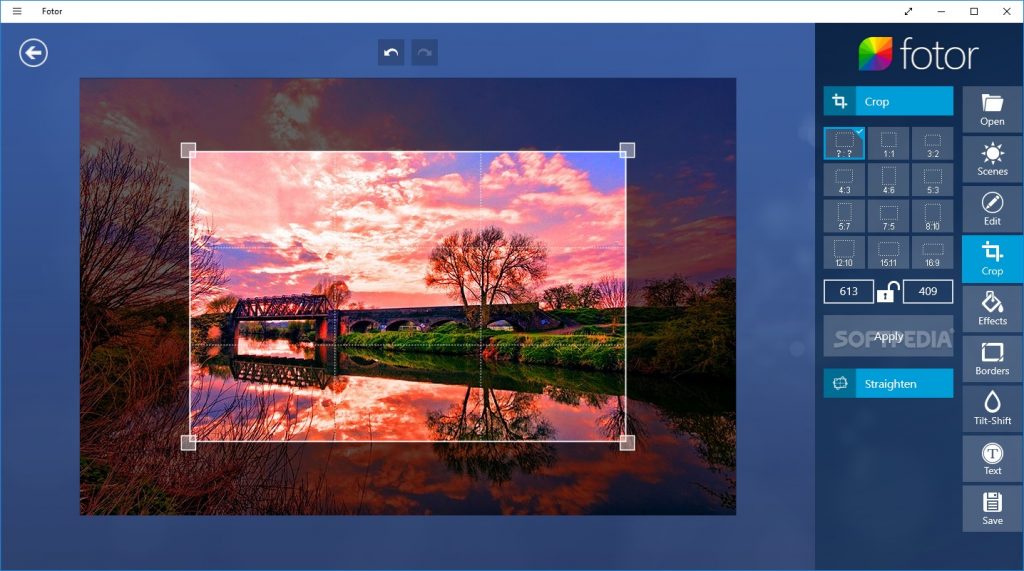This screenshot has height=571, width=1024.
Task: Select the 3:2 crop ratio
Action: pos(933,144)
